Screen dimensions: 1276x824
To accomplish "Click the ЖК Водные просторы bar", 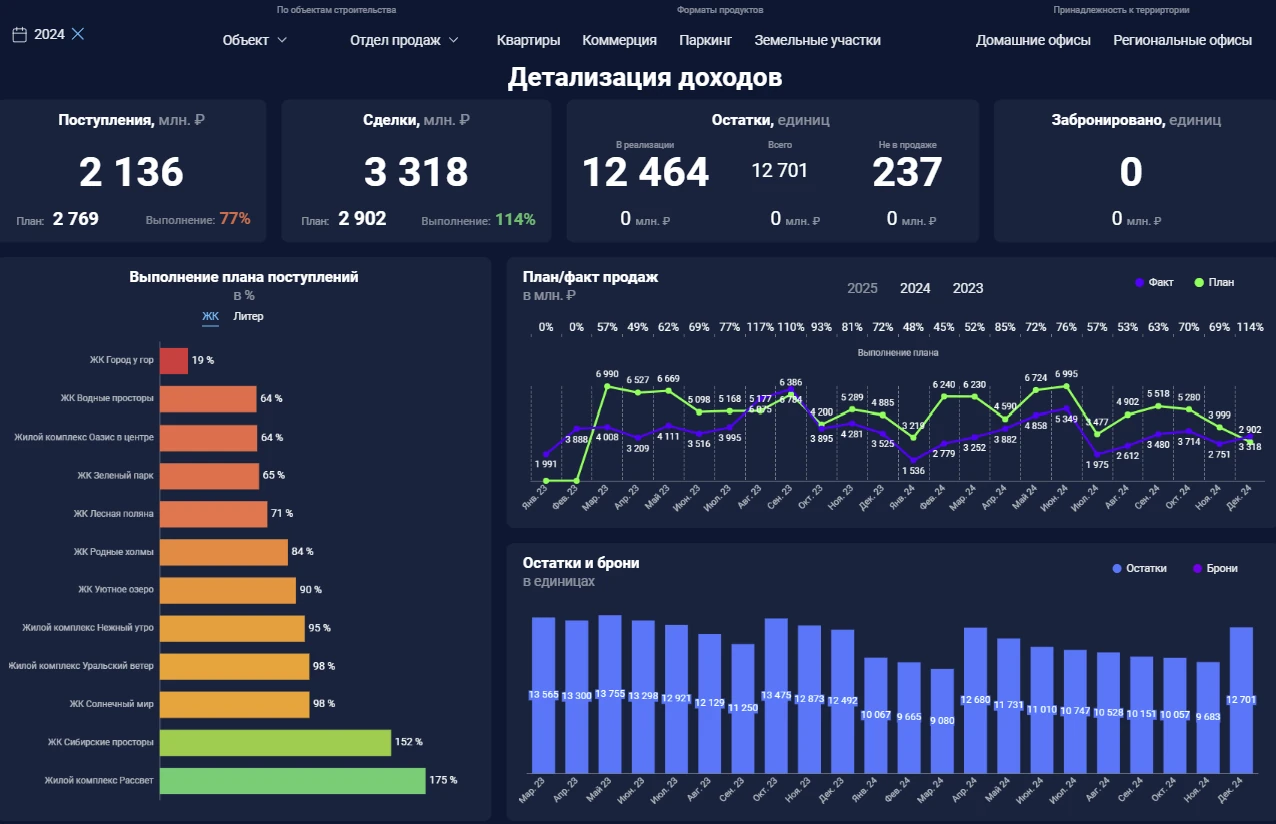I will coord(208,399).
